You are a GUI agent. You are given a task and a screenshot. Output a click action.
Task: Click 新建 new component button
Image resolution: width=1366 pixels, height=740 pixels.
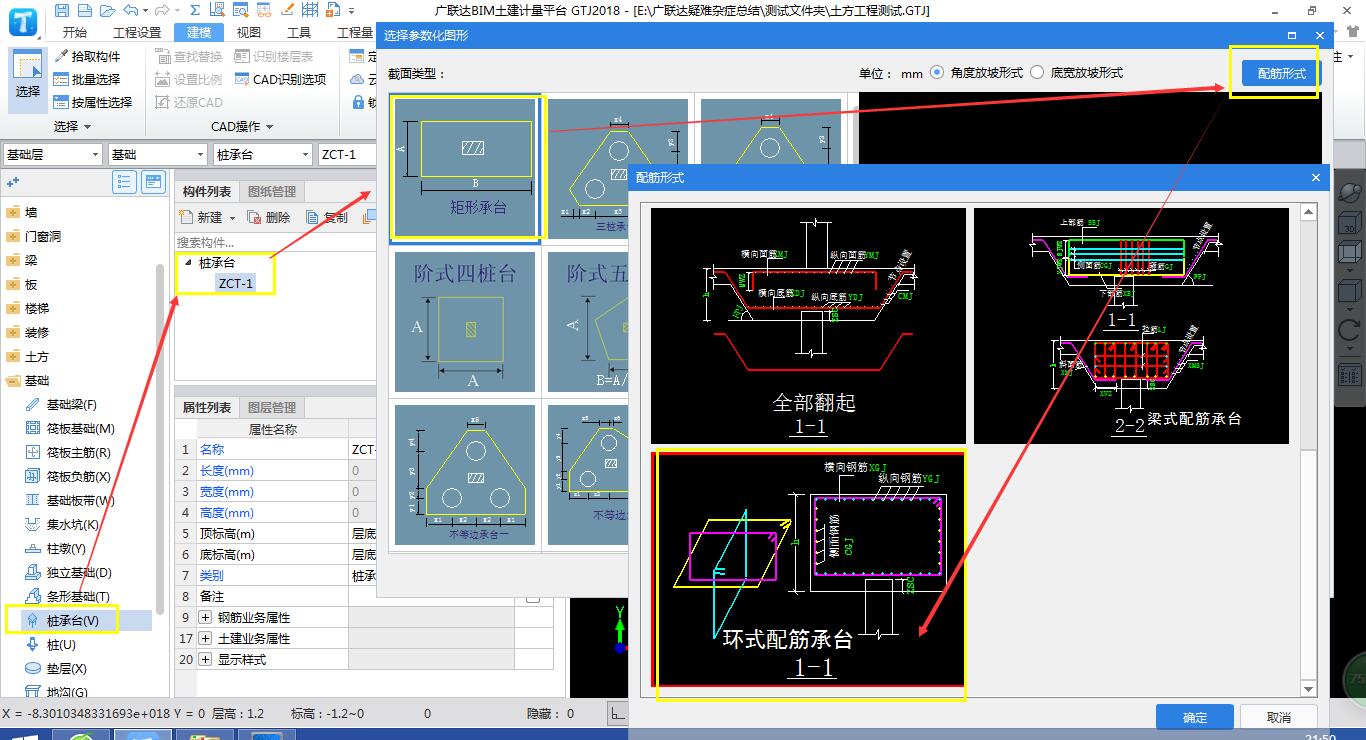(203, 217)
